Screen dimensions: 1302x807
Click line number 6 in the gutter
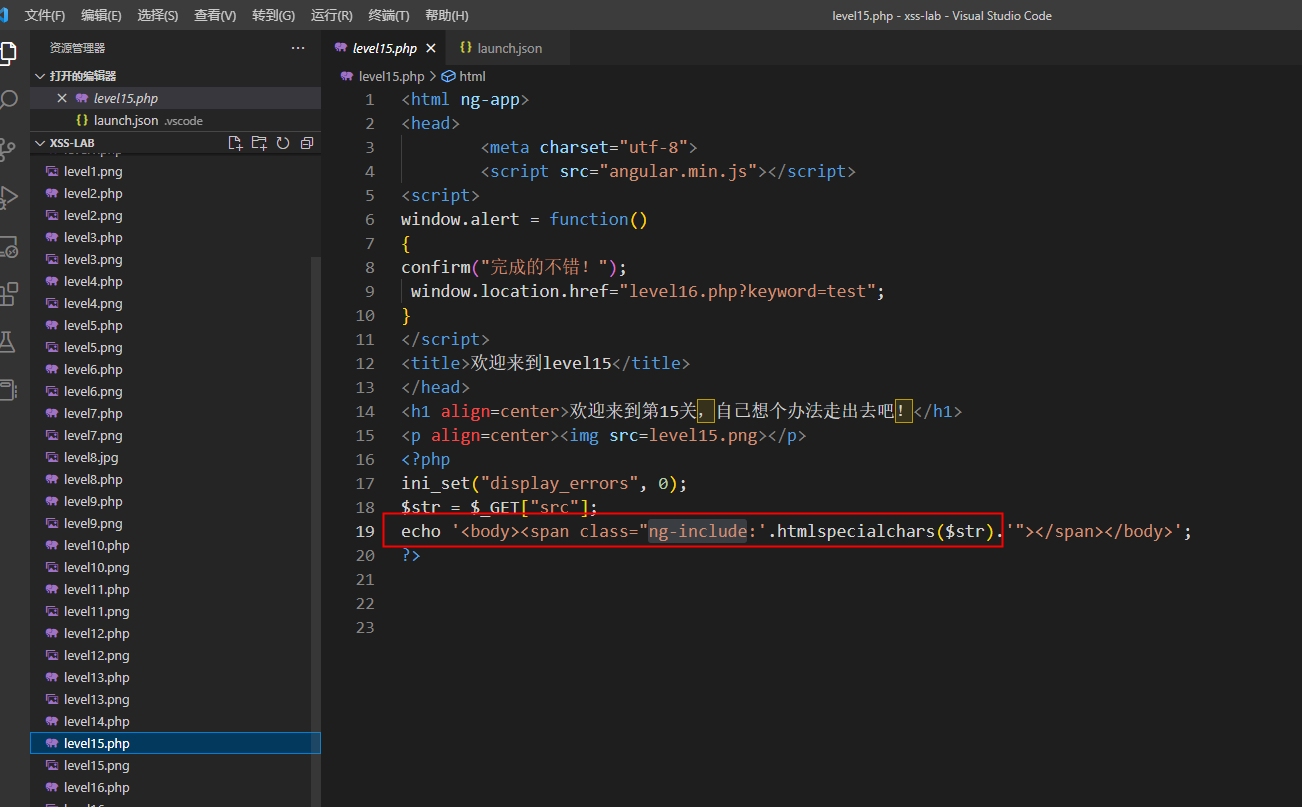(370, 219)
